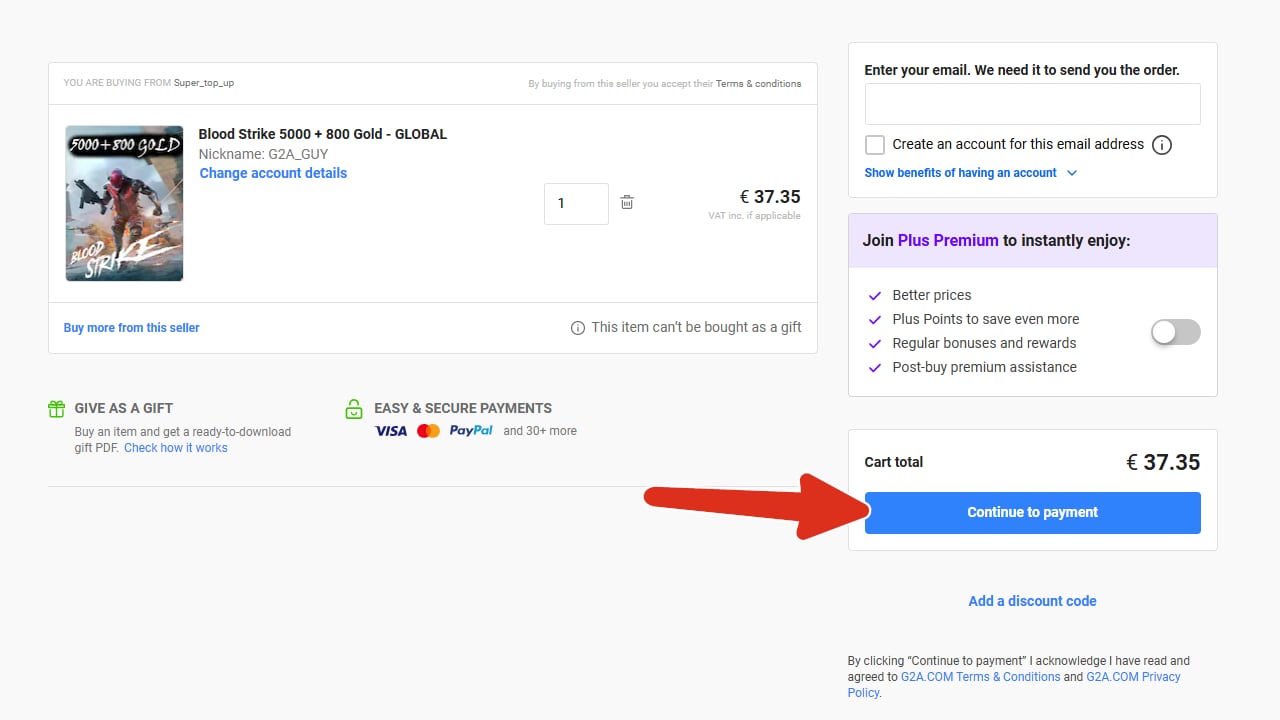Click the Blood Strike product thumbnail
The width and height of the screenshot is (1280, 720).
(x=124, y=203)
